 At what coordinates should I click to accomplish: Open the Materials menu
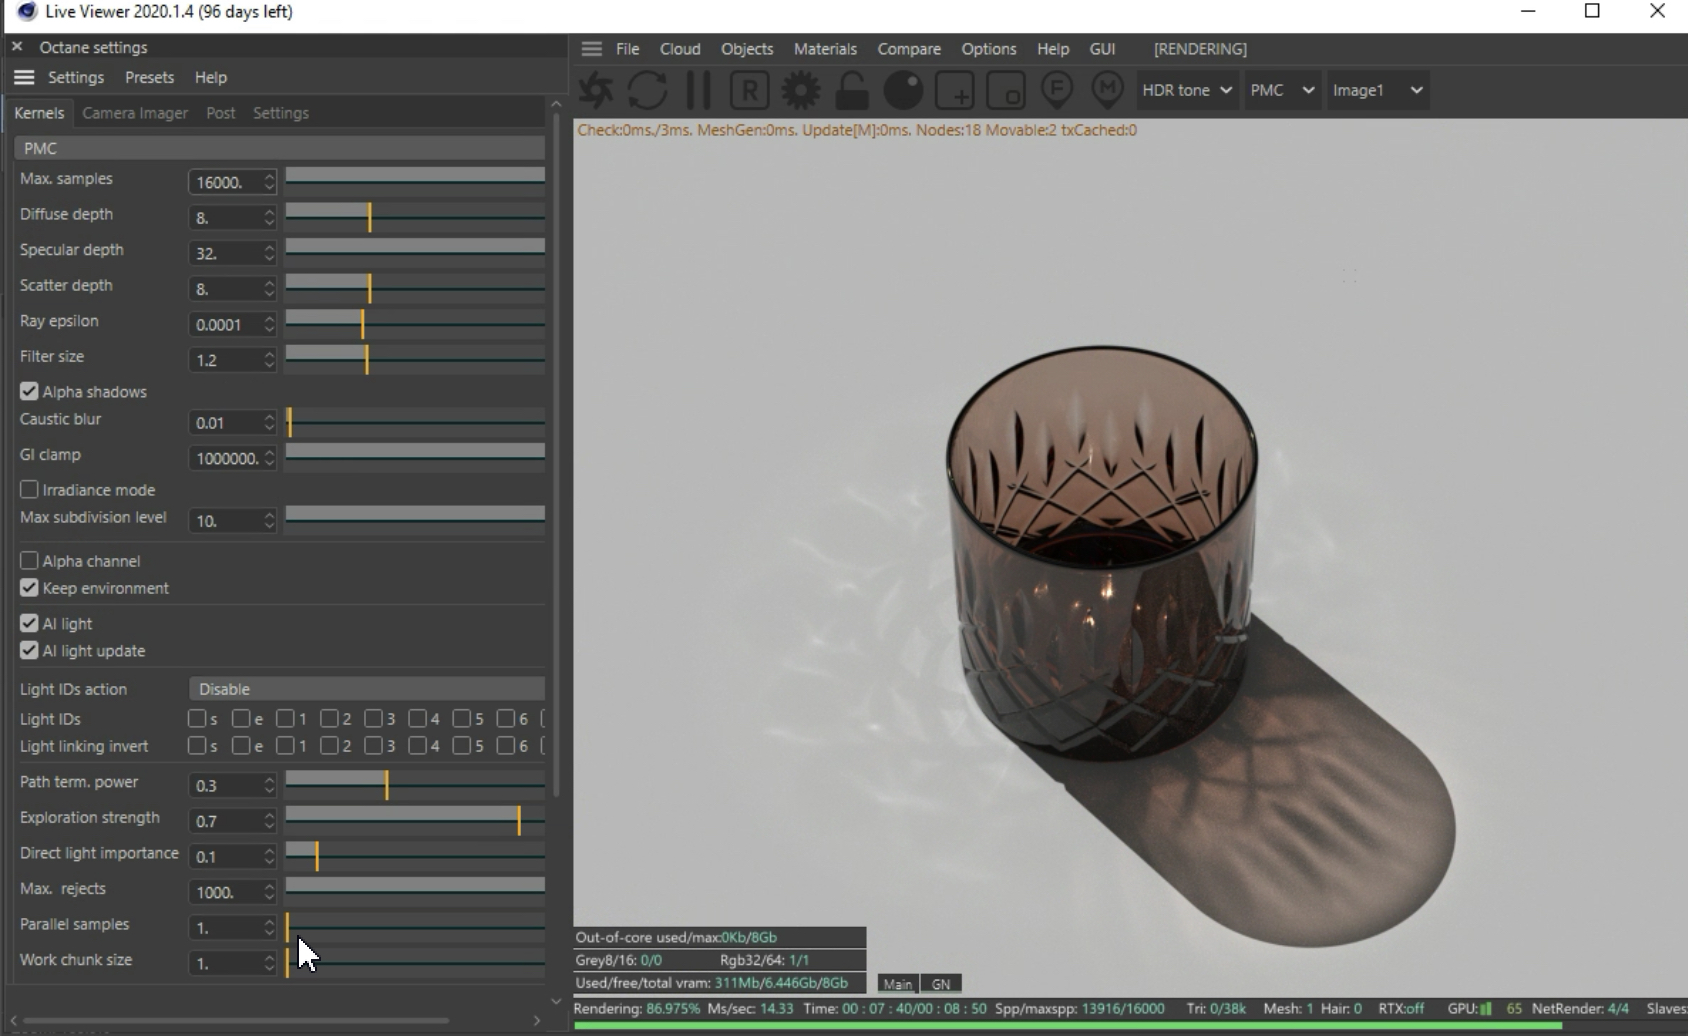point(825,49)
